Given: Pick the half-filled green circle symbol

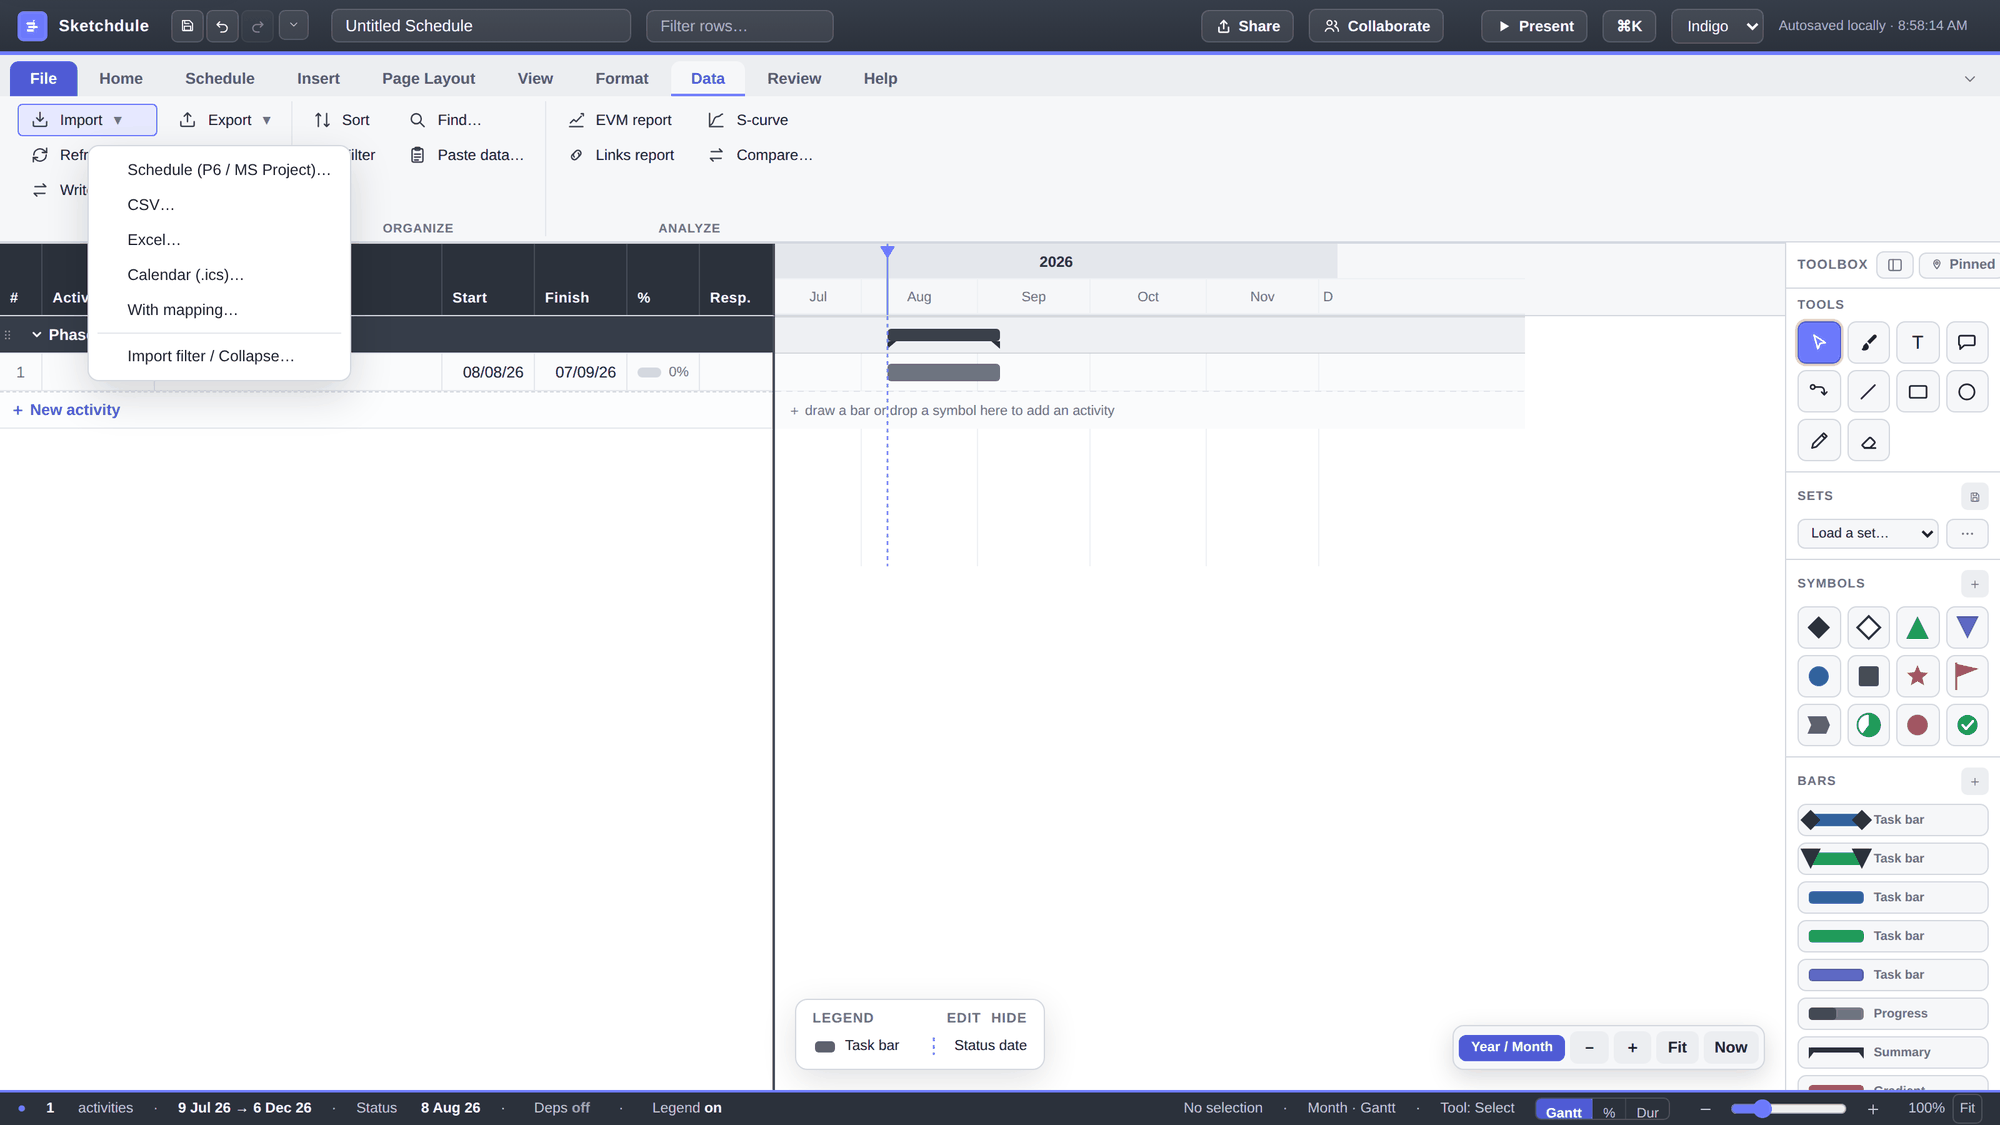Looking at the screenshot, I should 1868,725.
